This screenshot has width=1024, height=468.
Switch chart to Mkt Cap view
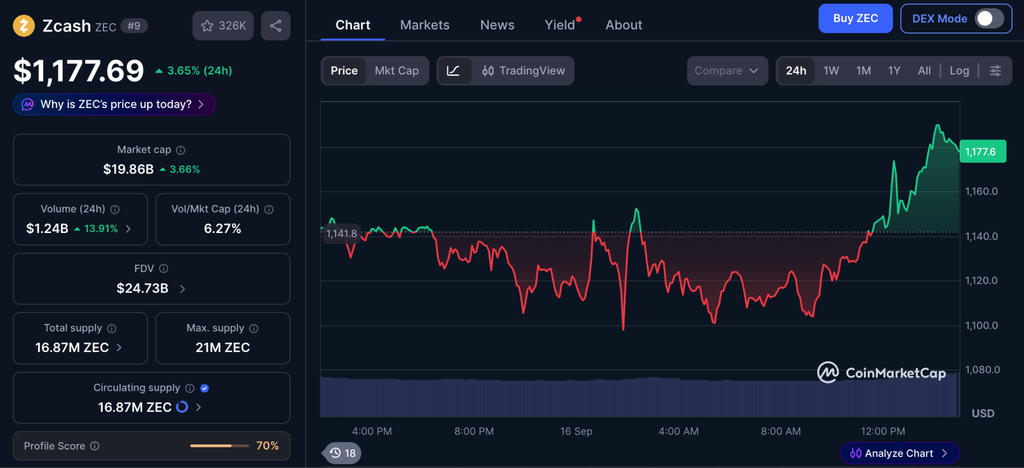point(396,70)
